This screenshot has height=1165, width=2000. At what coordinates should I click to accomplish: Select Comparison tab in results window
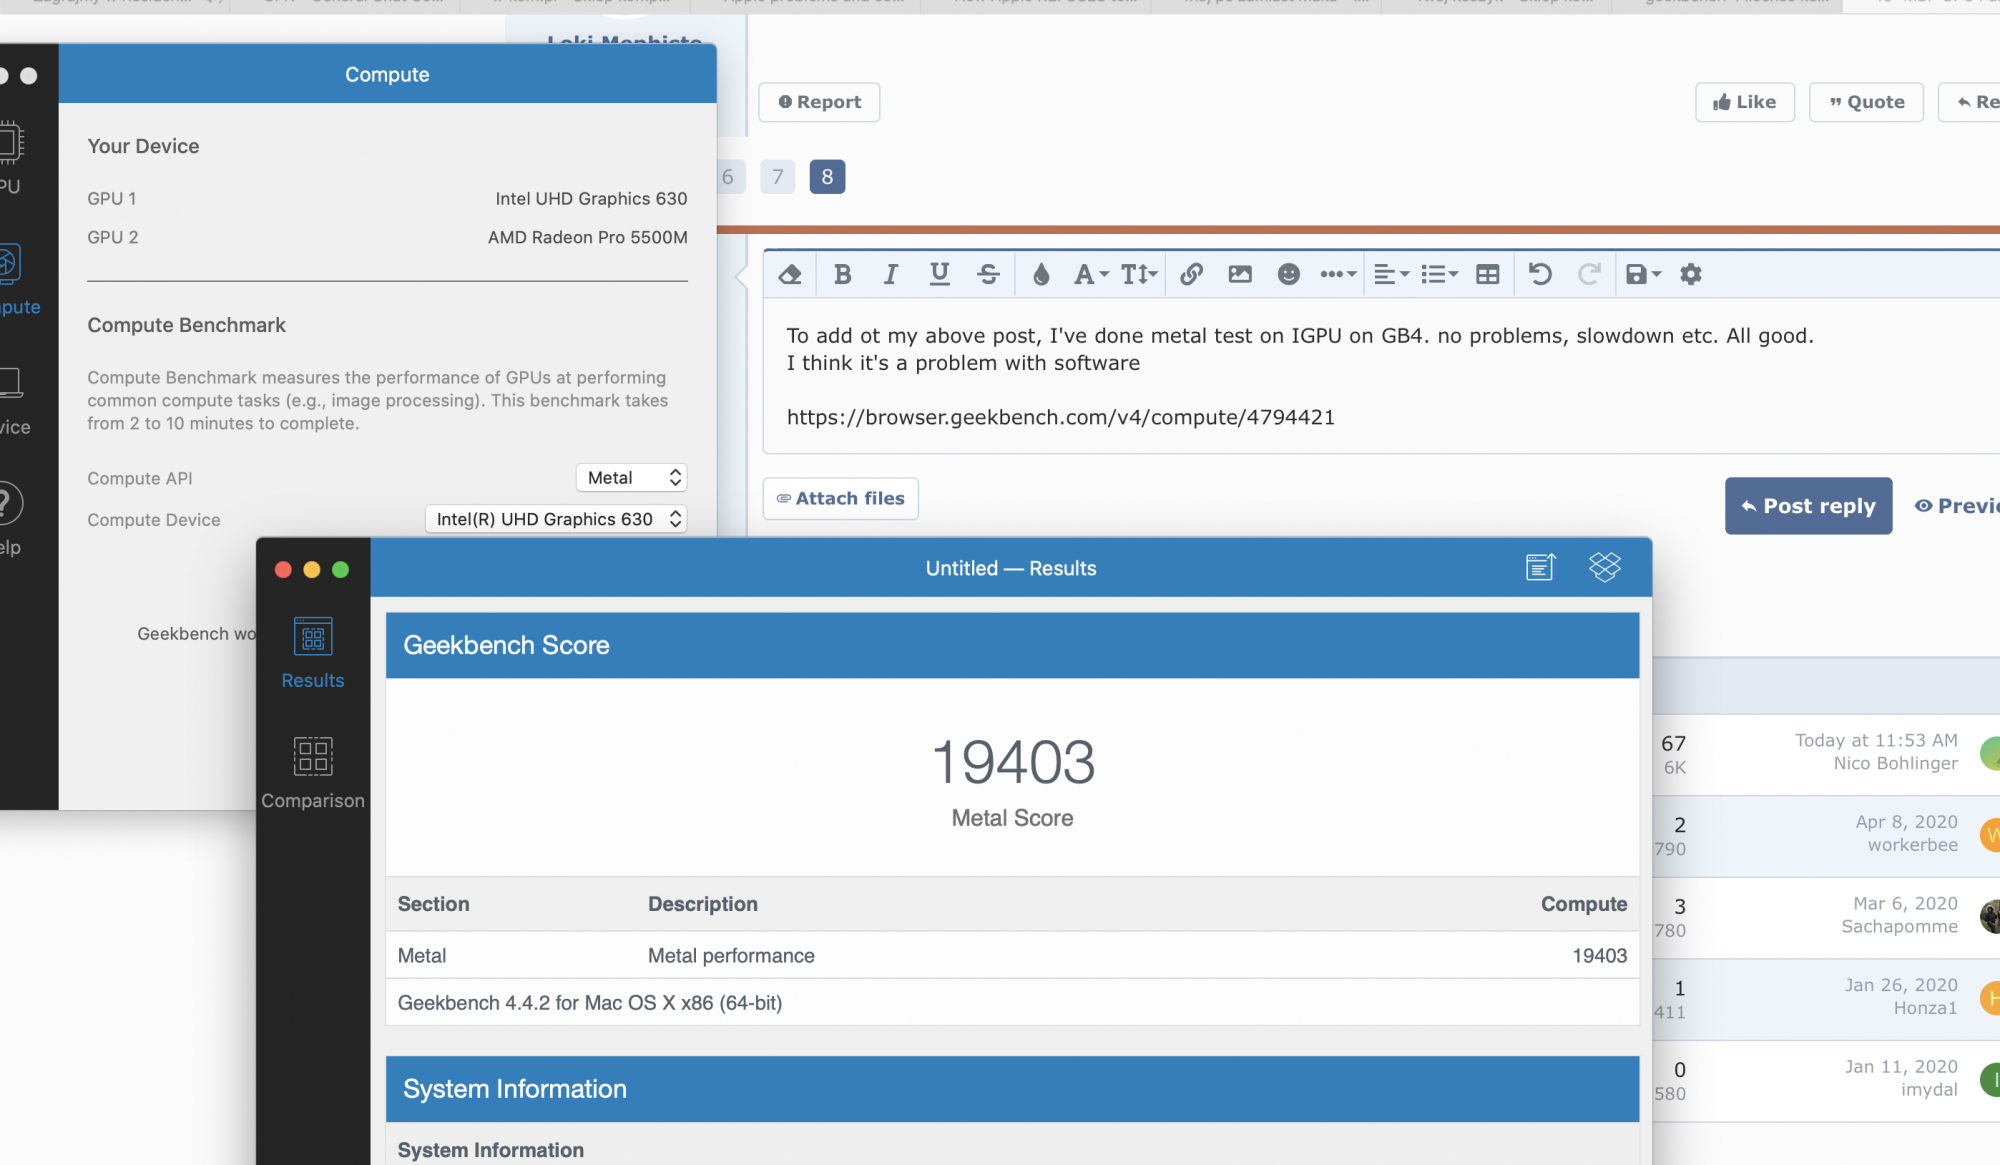coord(313,773)
